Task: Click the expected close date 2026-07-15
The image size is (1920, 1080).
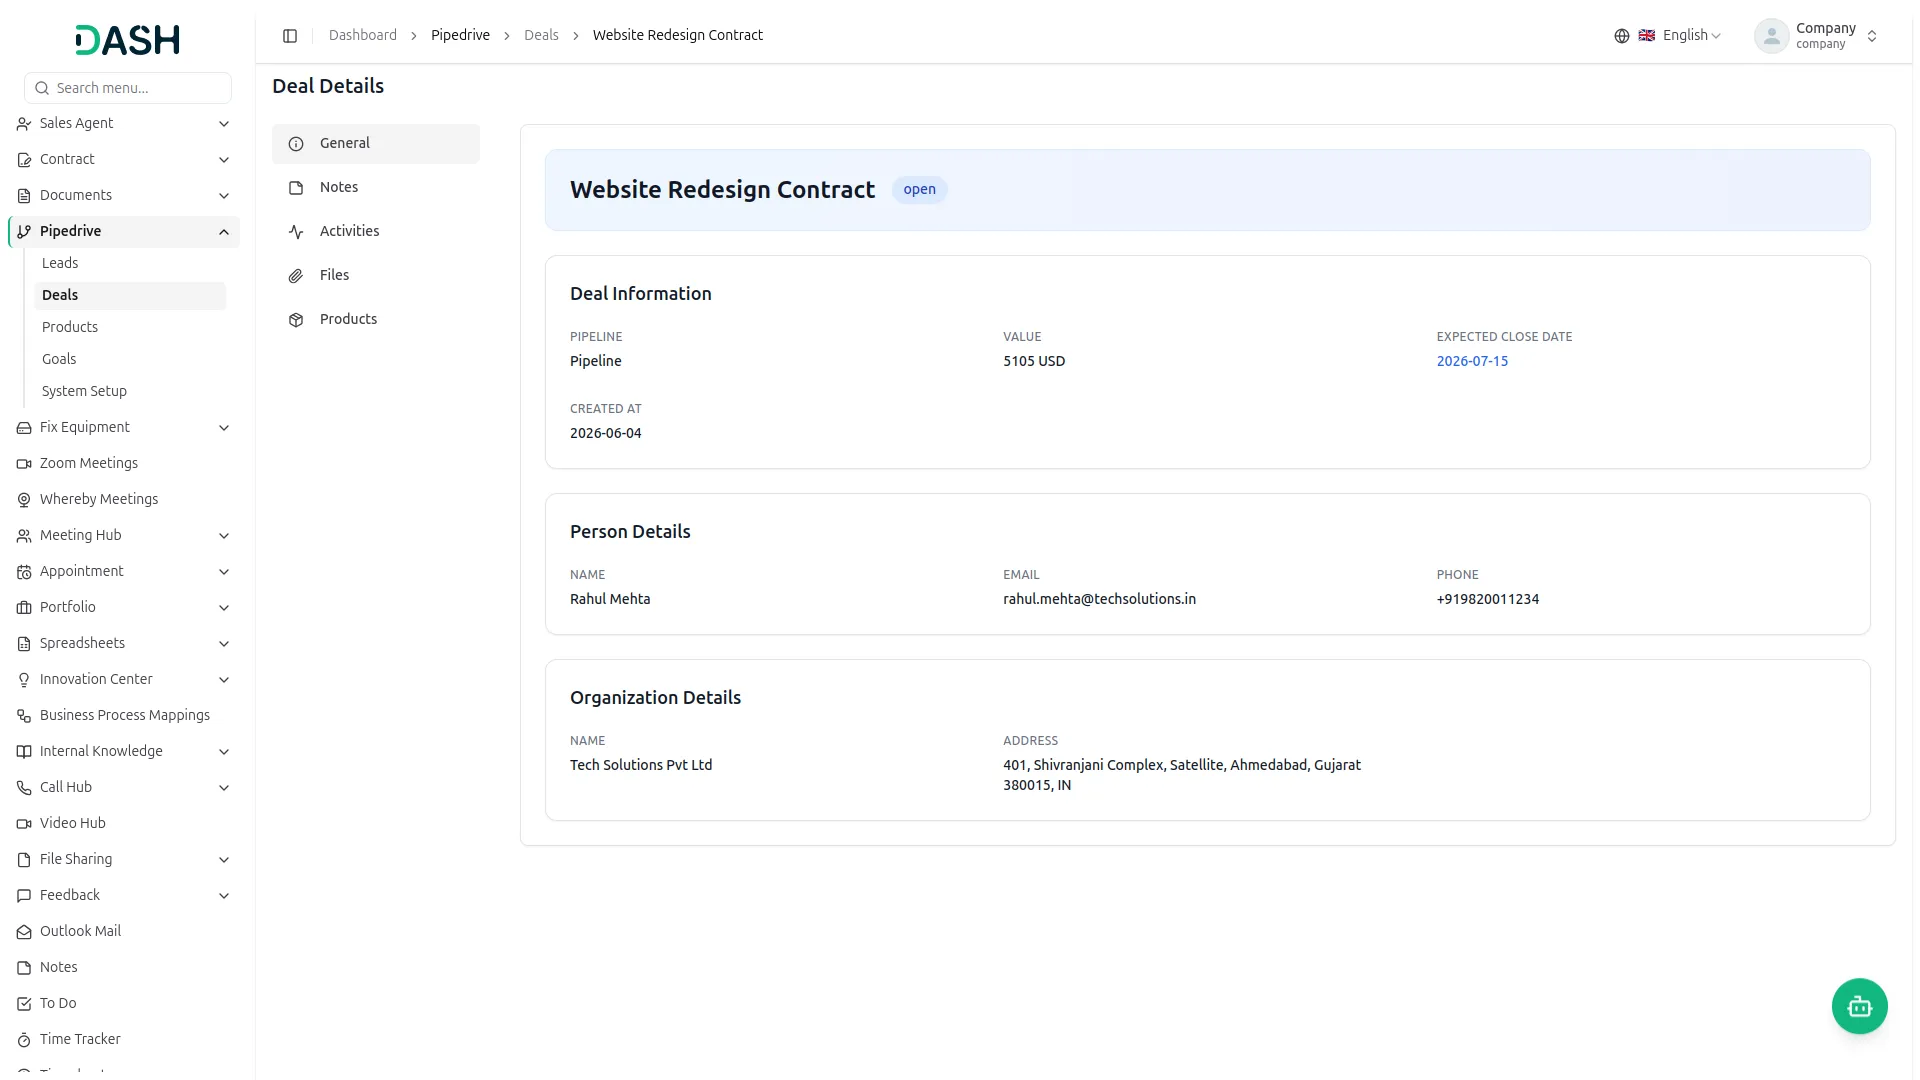Action: pos(1472,361)
